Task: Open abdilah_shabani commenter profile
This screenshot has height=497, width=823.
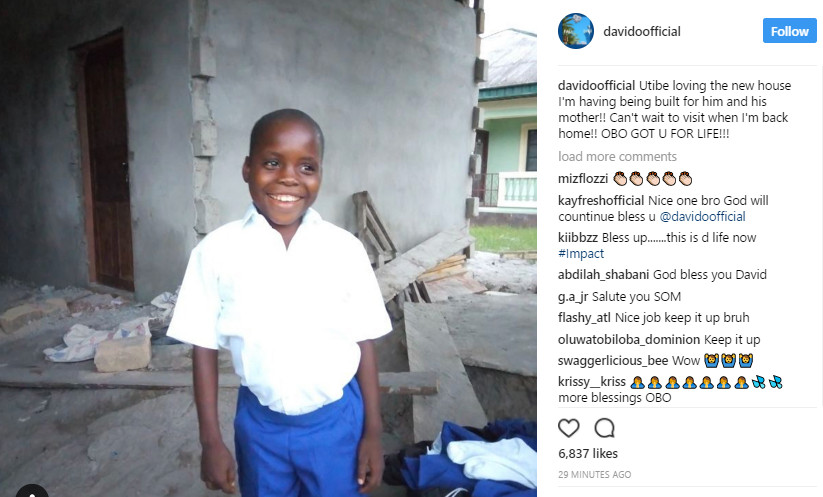Action: pos(604,274)
